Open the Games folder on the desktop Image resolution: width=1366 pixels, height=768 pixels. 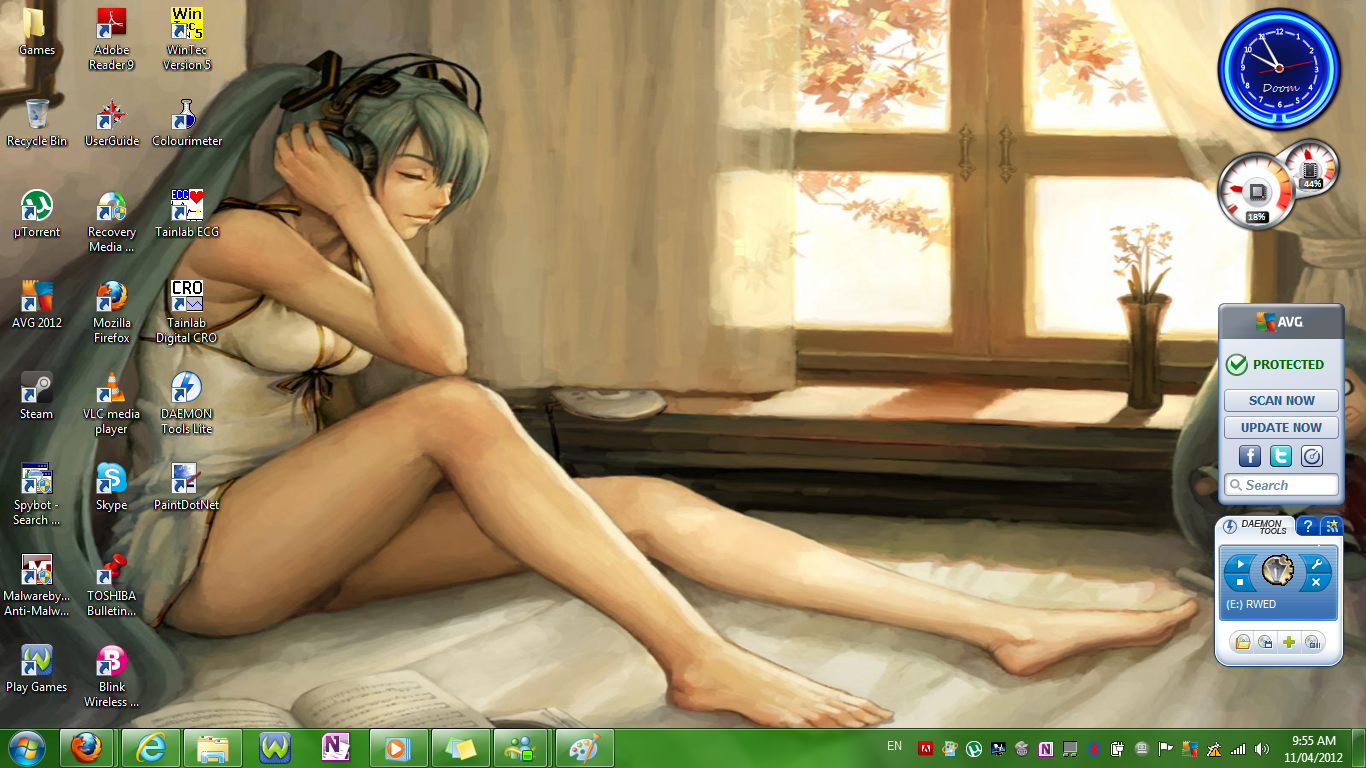coord(37,32)
